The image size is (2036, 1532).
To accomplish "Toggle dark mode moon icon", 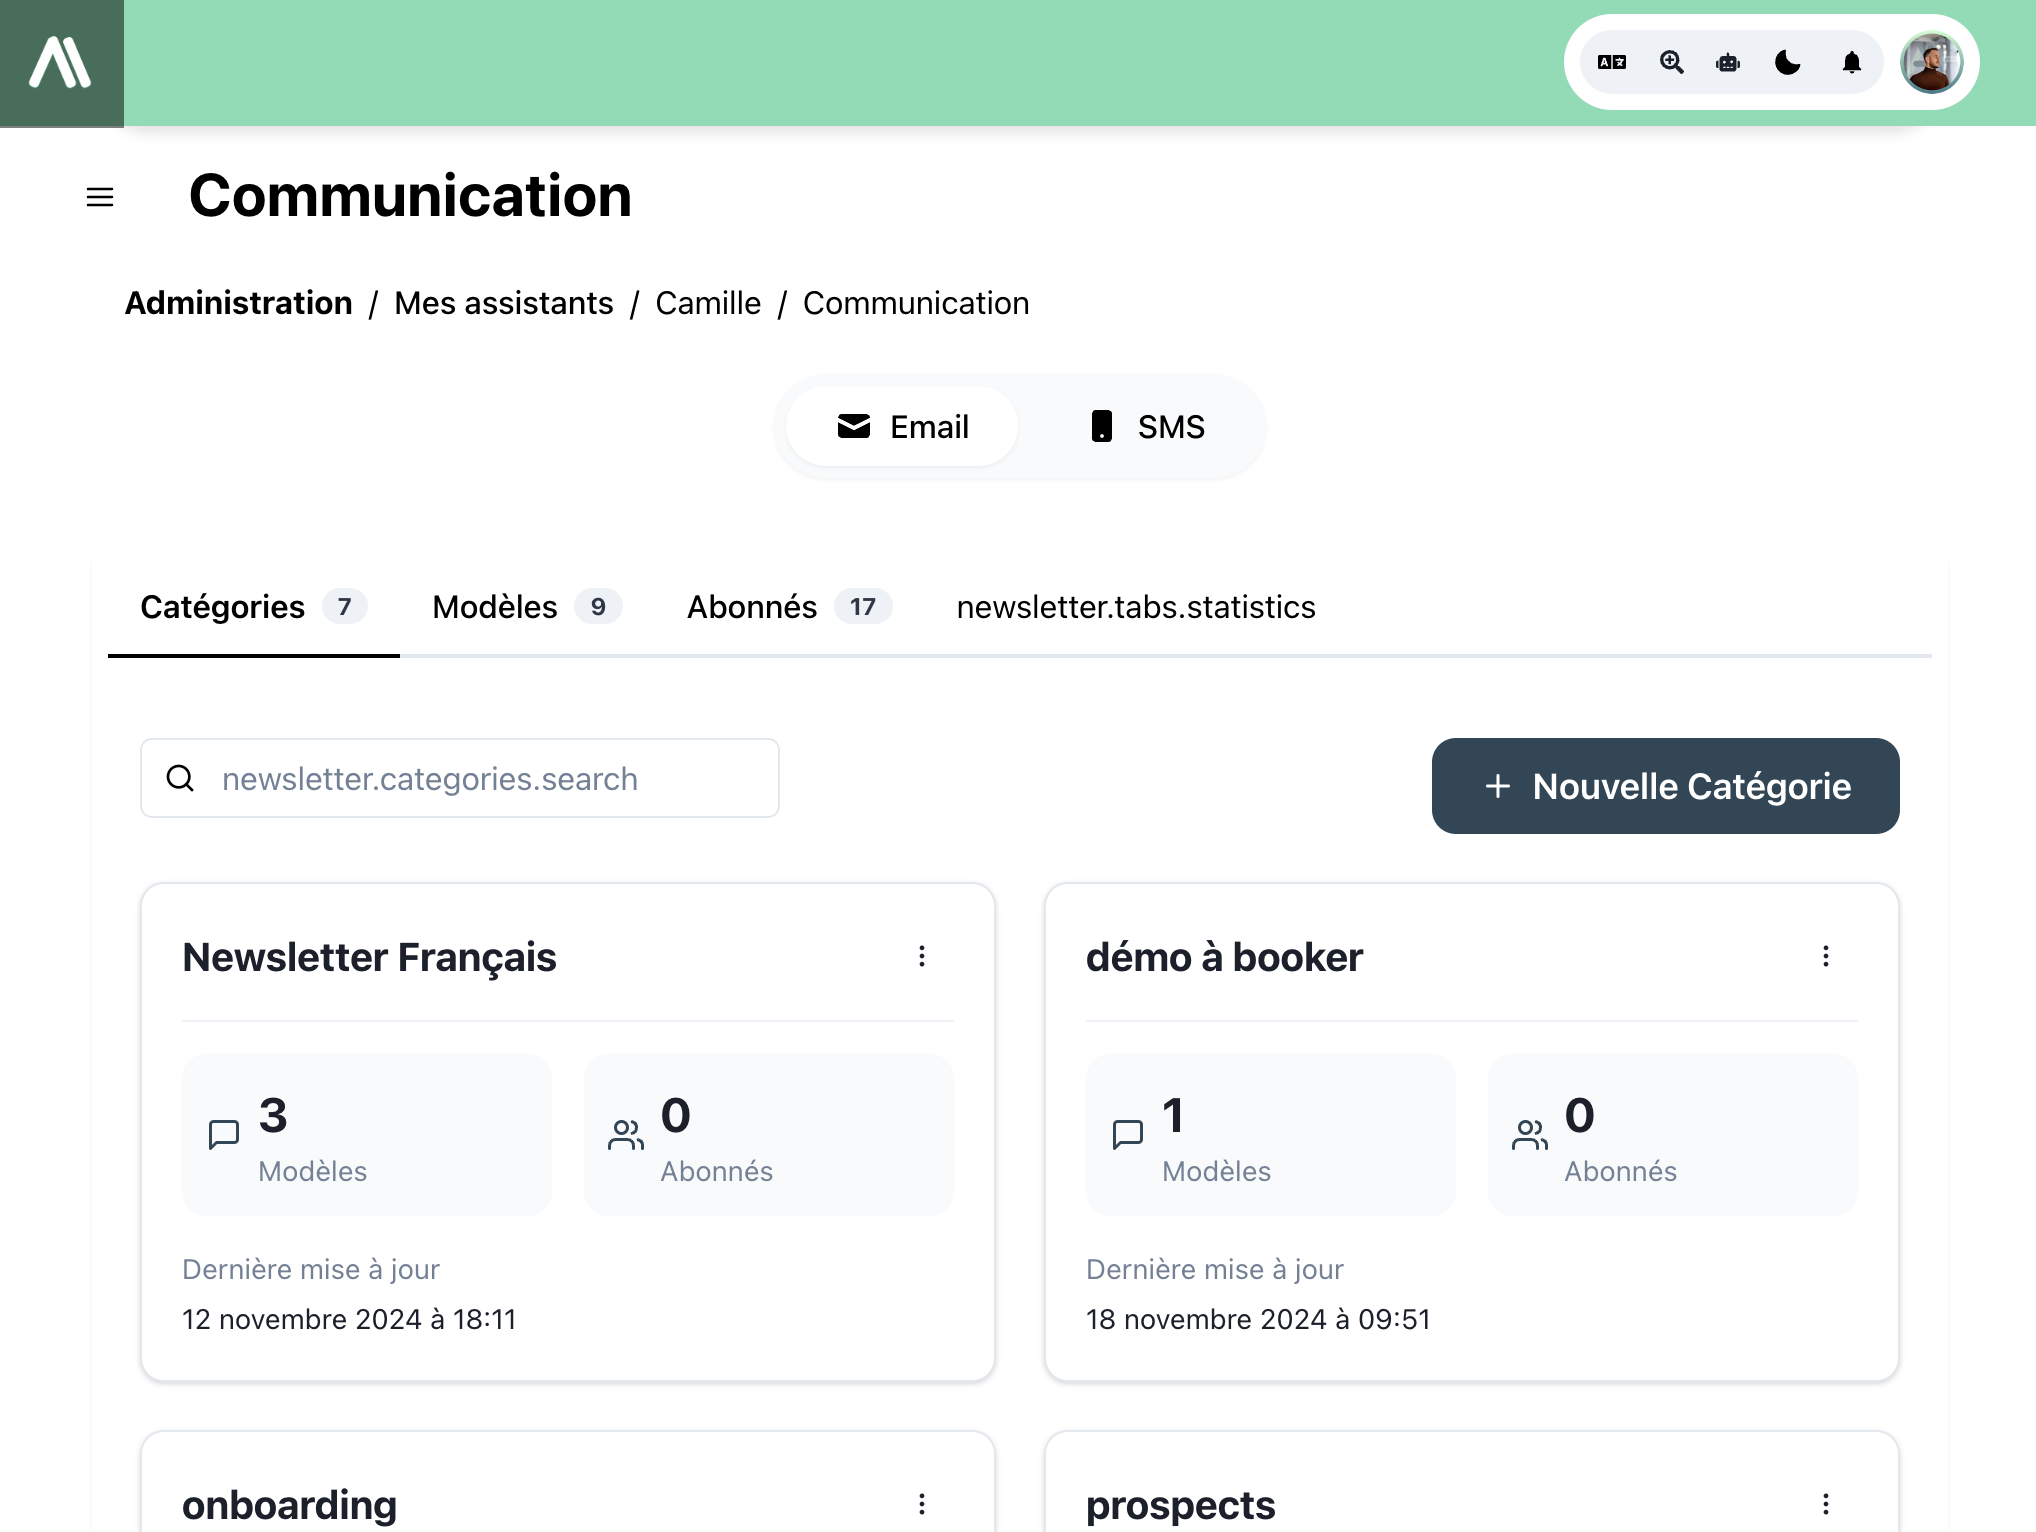I will point(1788,62).
